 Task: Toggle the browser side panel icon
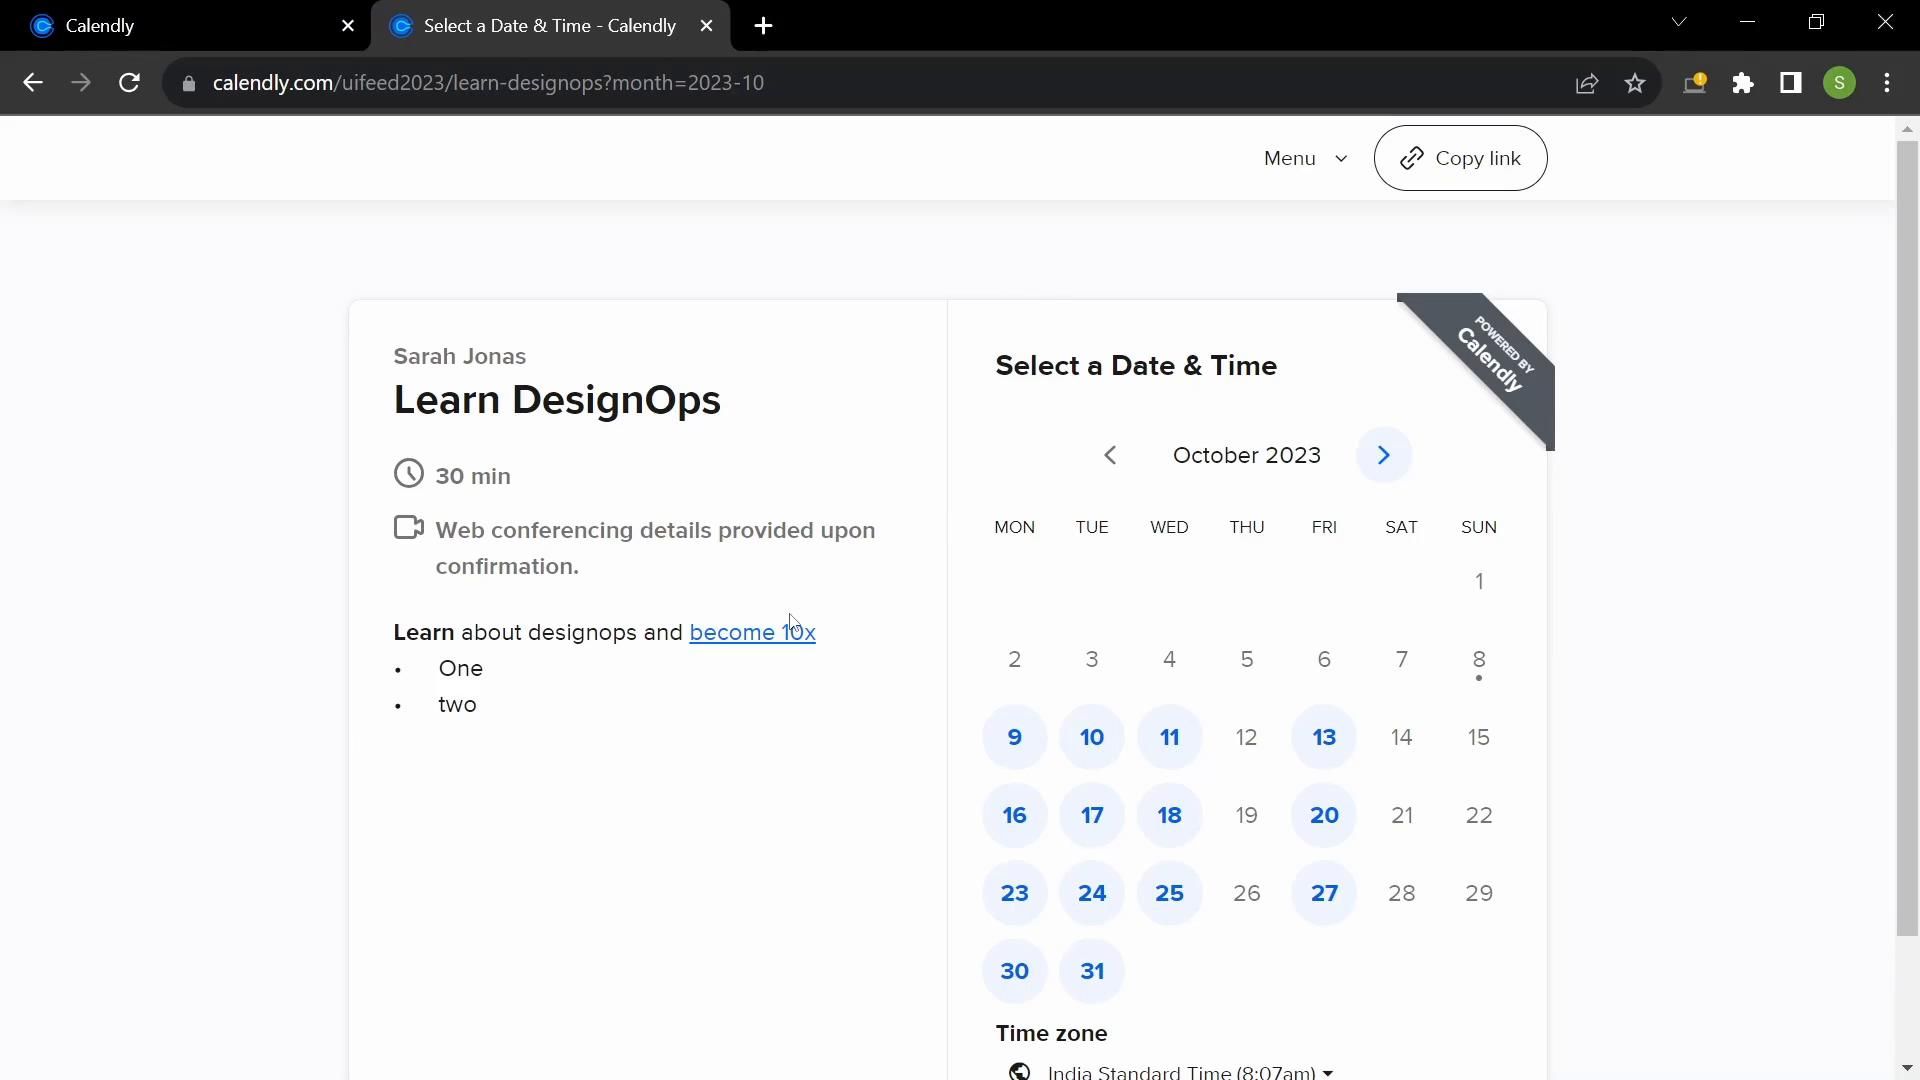pyautogui.click(x=1791, y=83)
